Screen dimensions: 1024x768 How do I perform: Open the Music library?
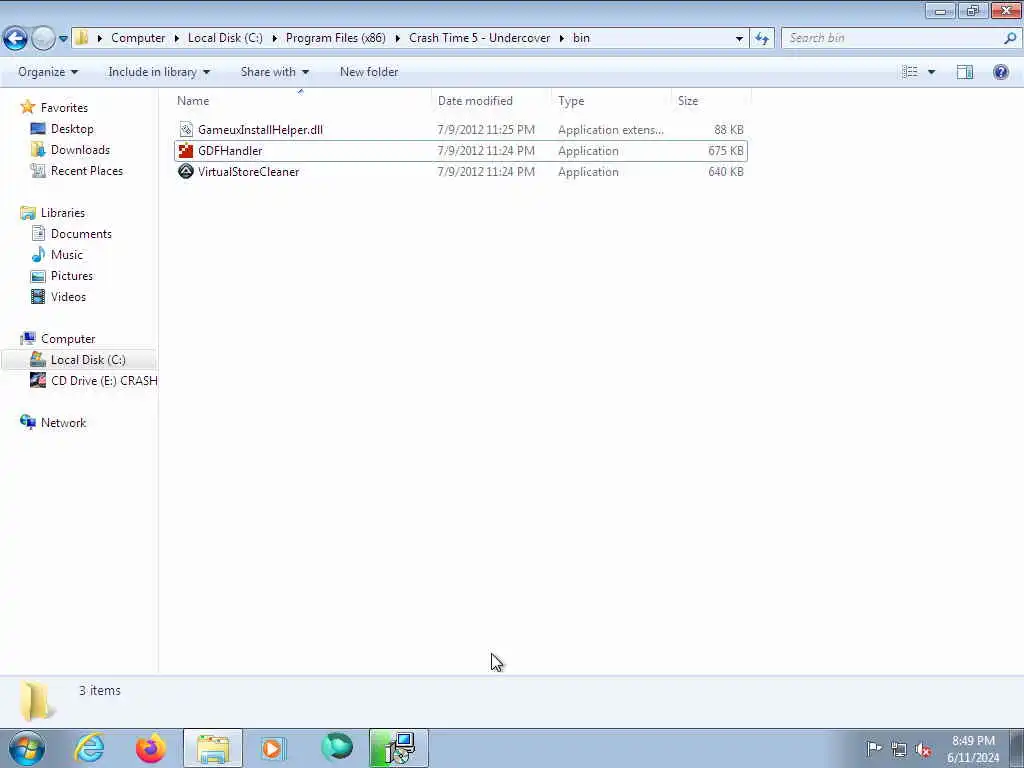point(67,255)
